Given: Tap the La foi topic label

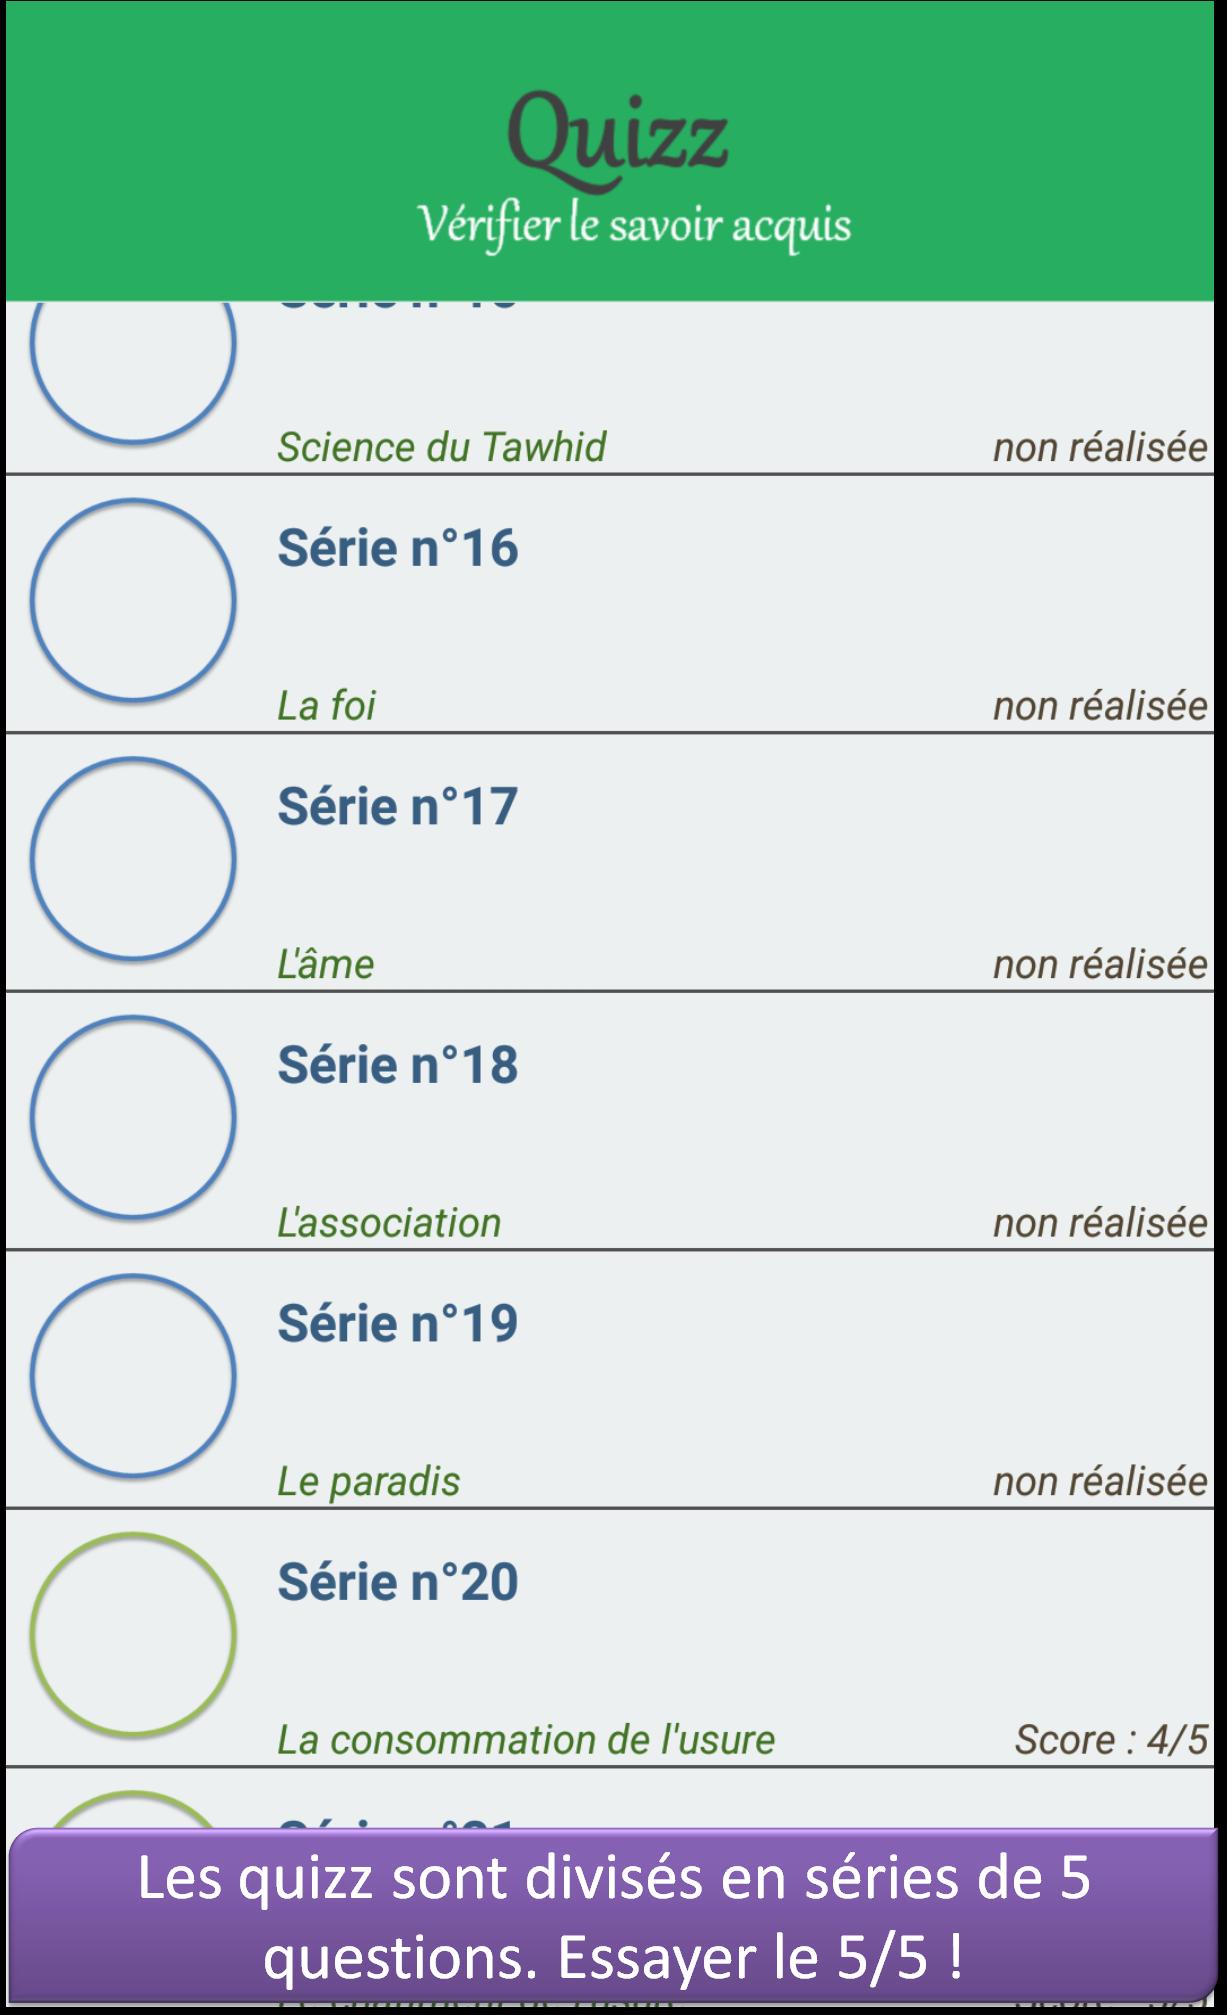Looking at the screenshot, I should [326, 706].
